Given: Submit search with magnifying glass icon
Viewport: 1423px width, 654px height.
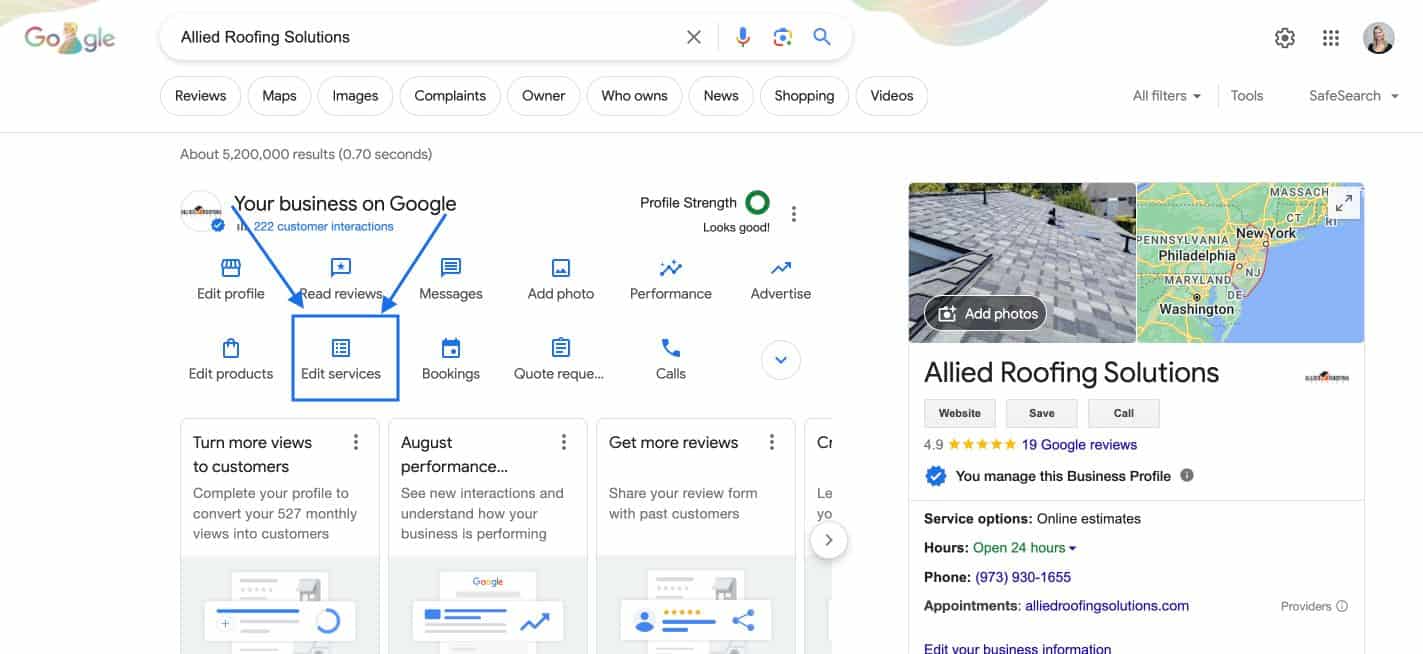Looking at the screenshot, I should 822,37.
